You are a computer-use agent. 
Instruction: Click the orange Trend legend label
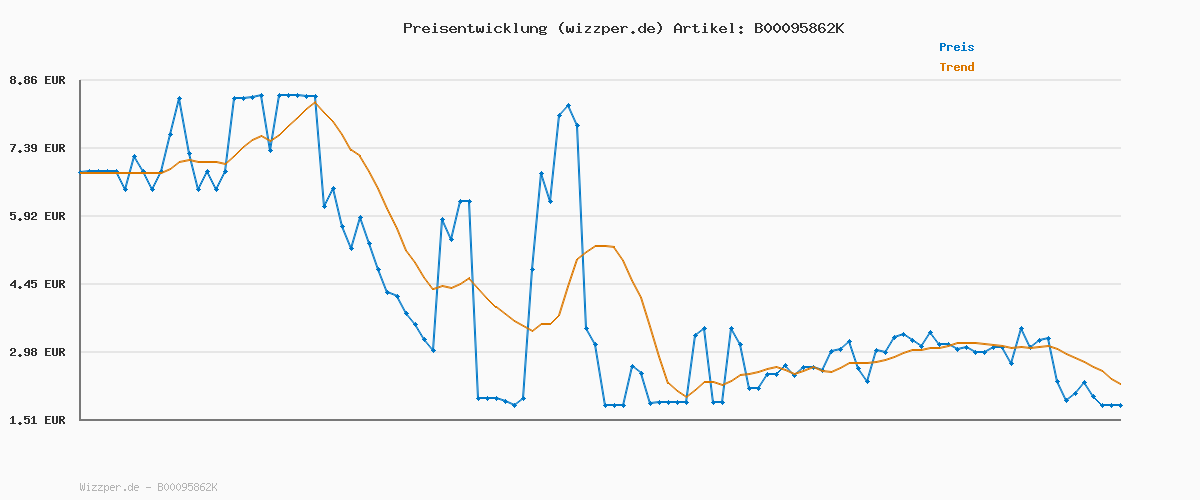point(956,67)
